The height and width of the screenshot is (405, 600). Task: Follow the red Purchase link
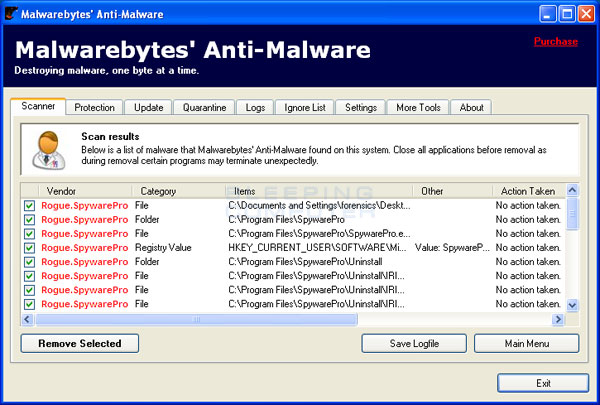pos(556,41)
